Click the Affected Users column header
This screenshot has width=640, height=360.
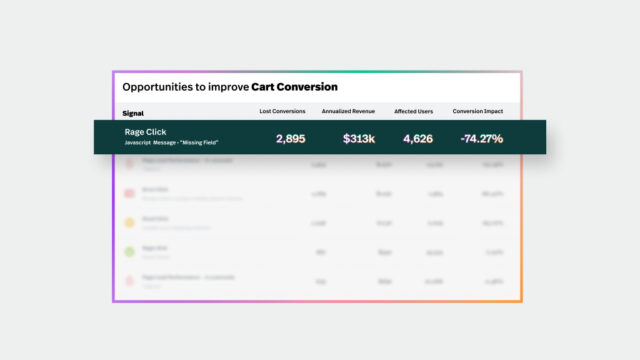pyautogui.click(x=413, y=111)
